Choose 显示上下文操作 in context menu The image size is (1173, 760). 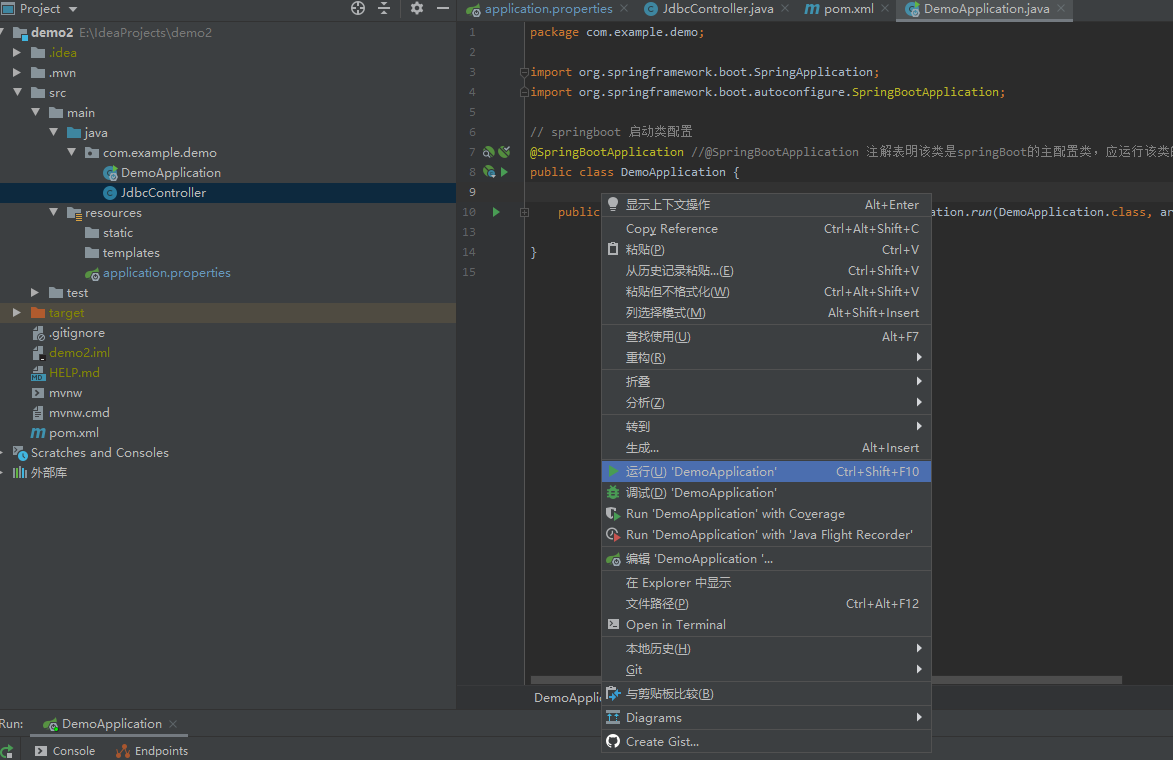click(766, 204)
